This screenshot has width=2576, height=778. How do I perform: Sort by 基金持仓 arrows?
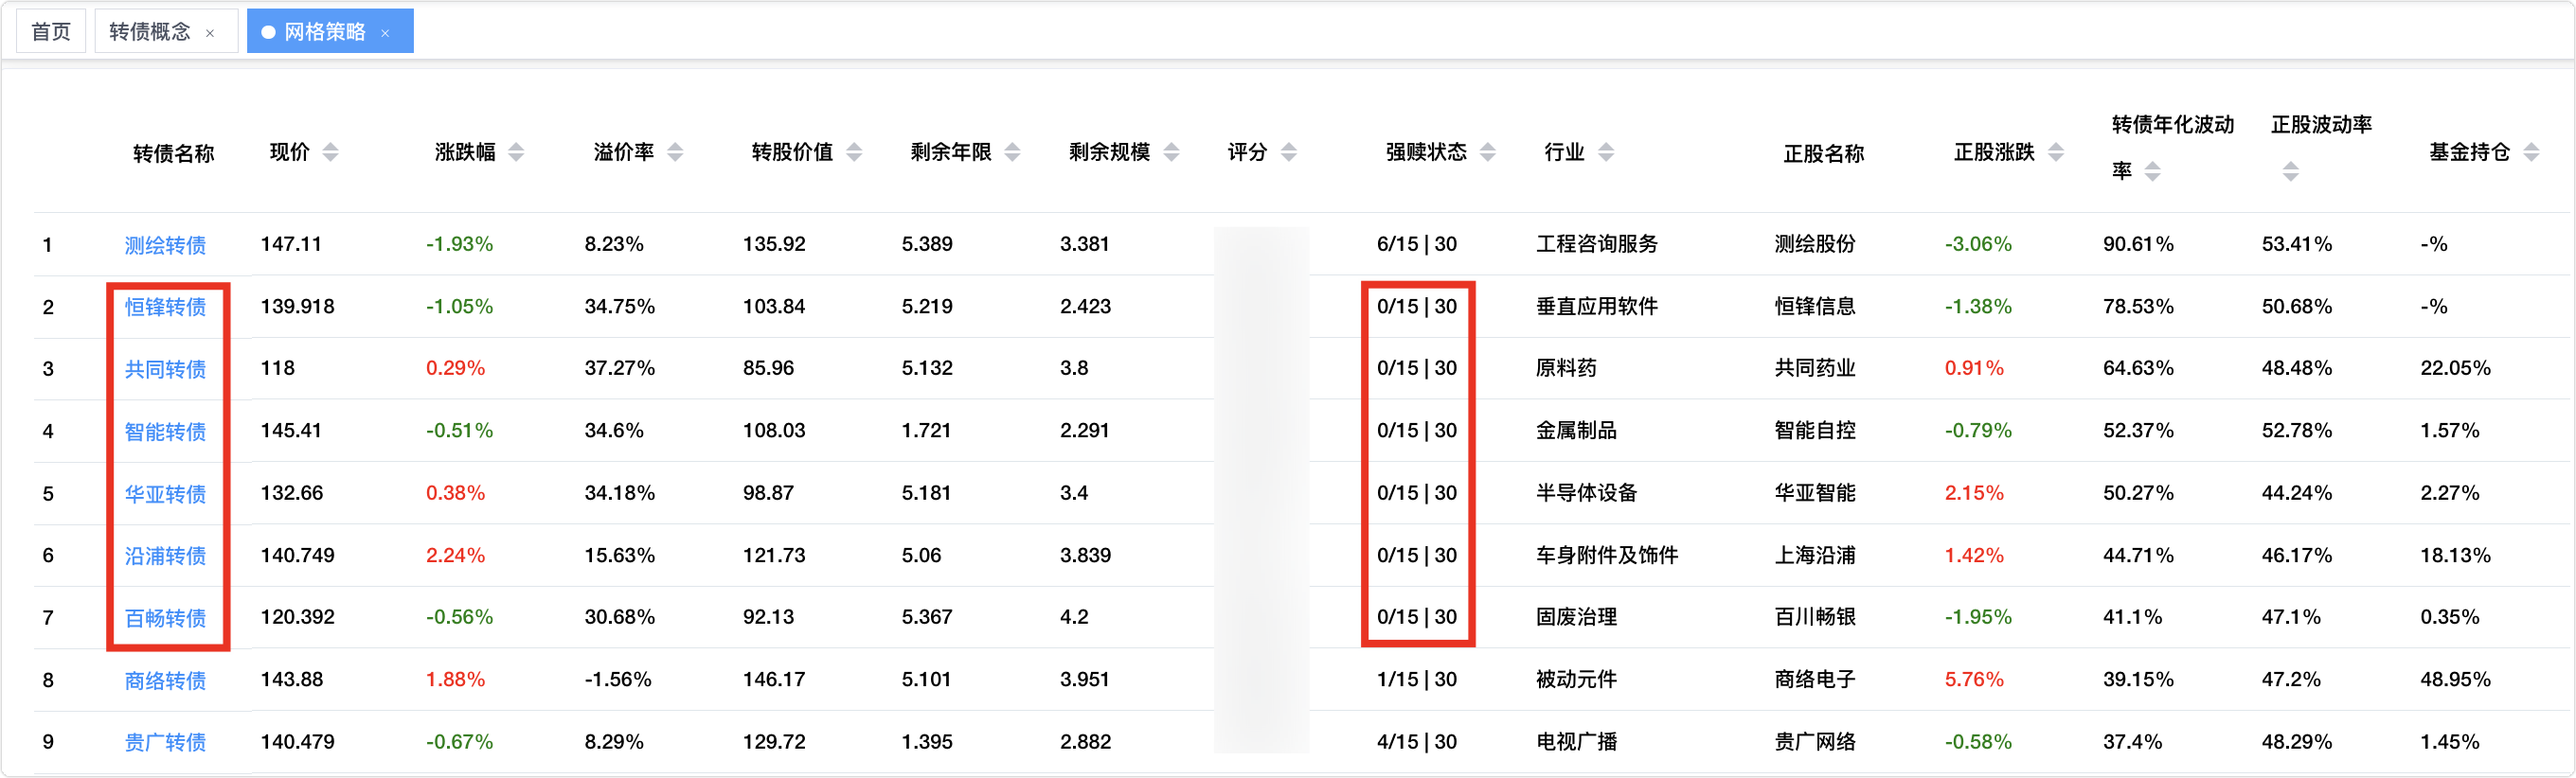2531,152
